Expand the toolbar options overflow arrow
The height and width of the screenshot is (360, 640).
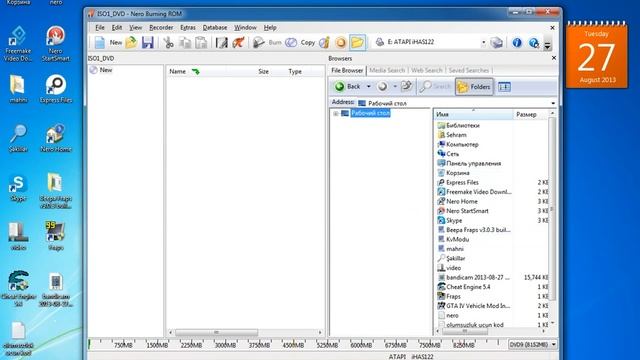[x=548, y=45]
